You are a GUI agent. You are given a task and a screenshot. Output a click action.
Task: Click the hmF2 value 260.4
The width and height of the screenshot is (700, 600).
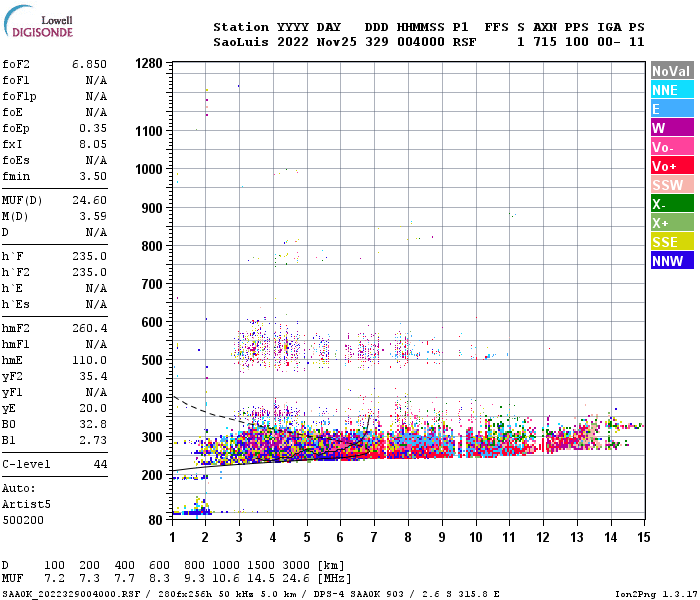(x=89, y=329)
